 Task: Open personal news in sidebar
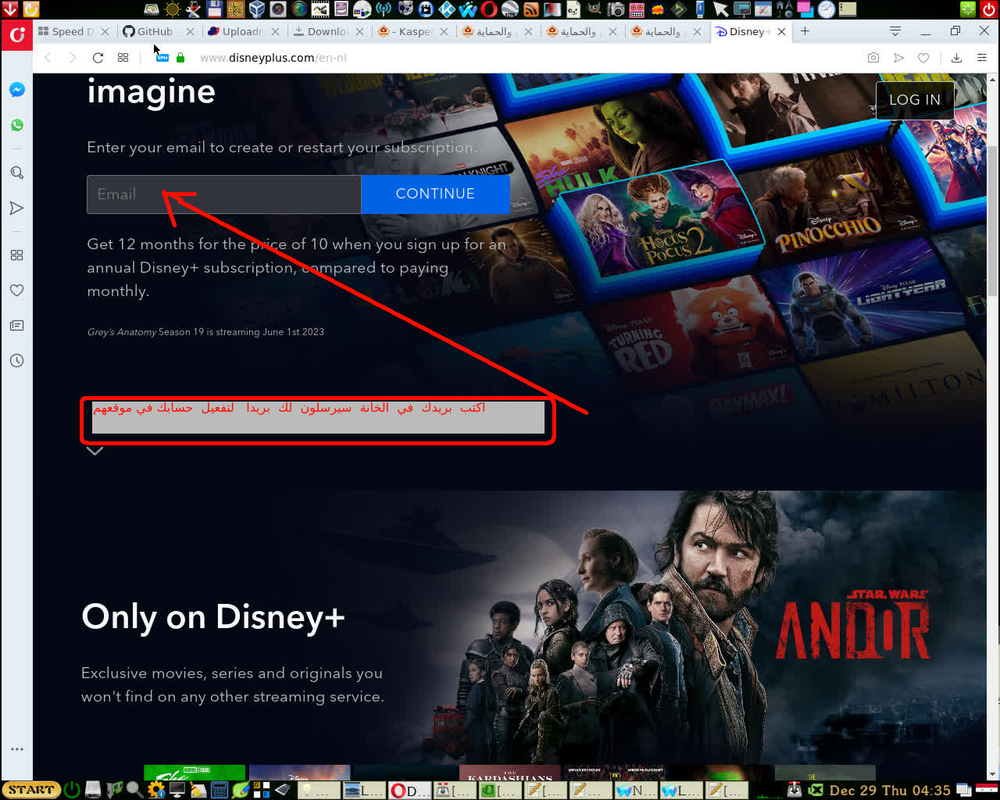(x=17, y=325)
